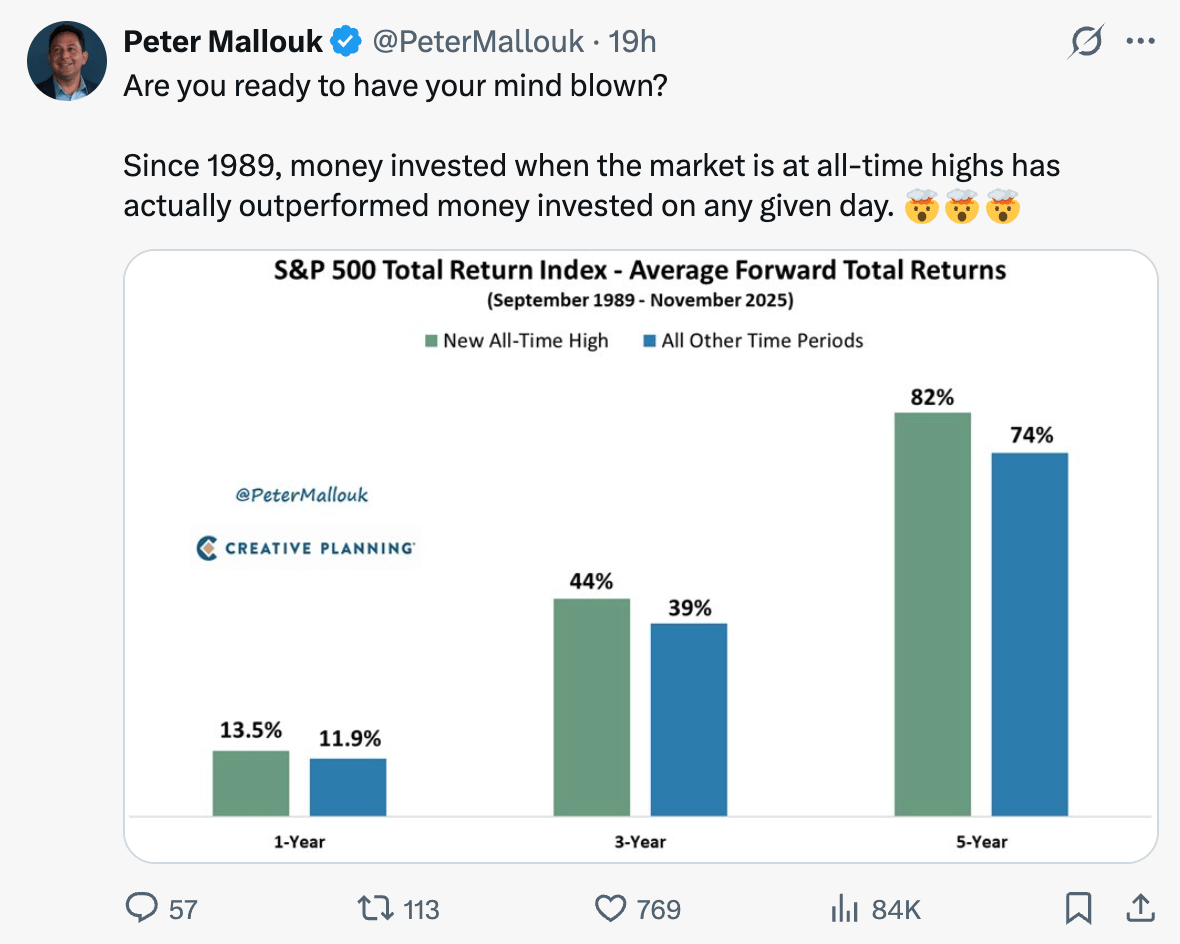Image resolution: width=1180 pixels, height=944 pixels.
Task: Click the Creative Planning logo in chart
Action: point(306,548)
